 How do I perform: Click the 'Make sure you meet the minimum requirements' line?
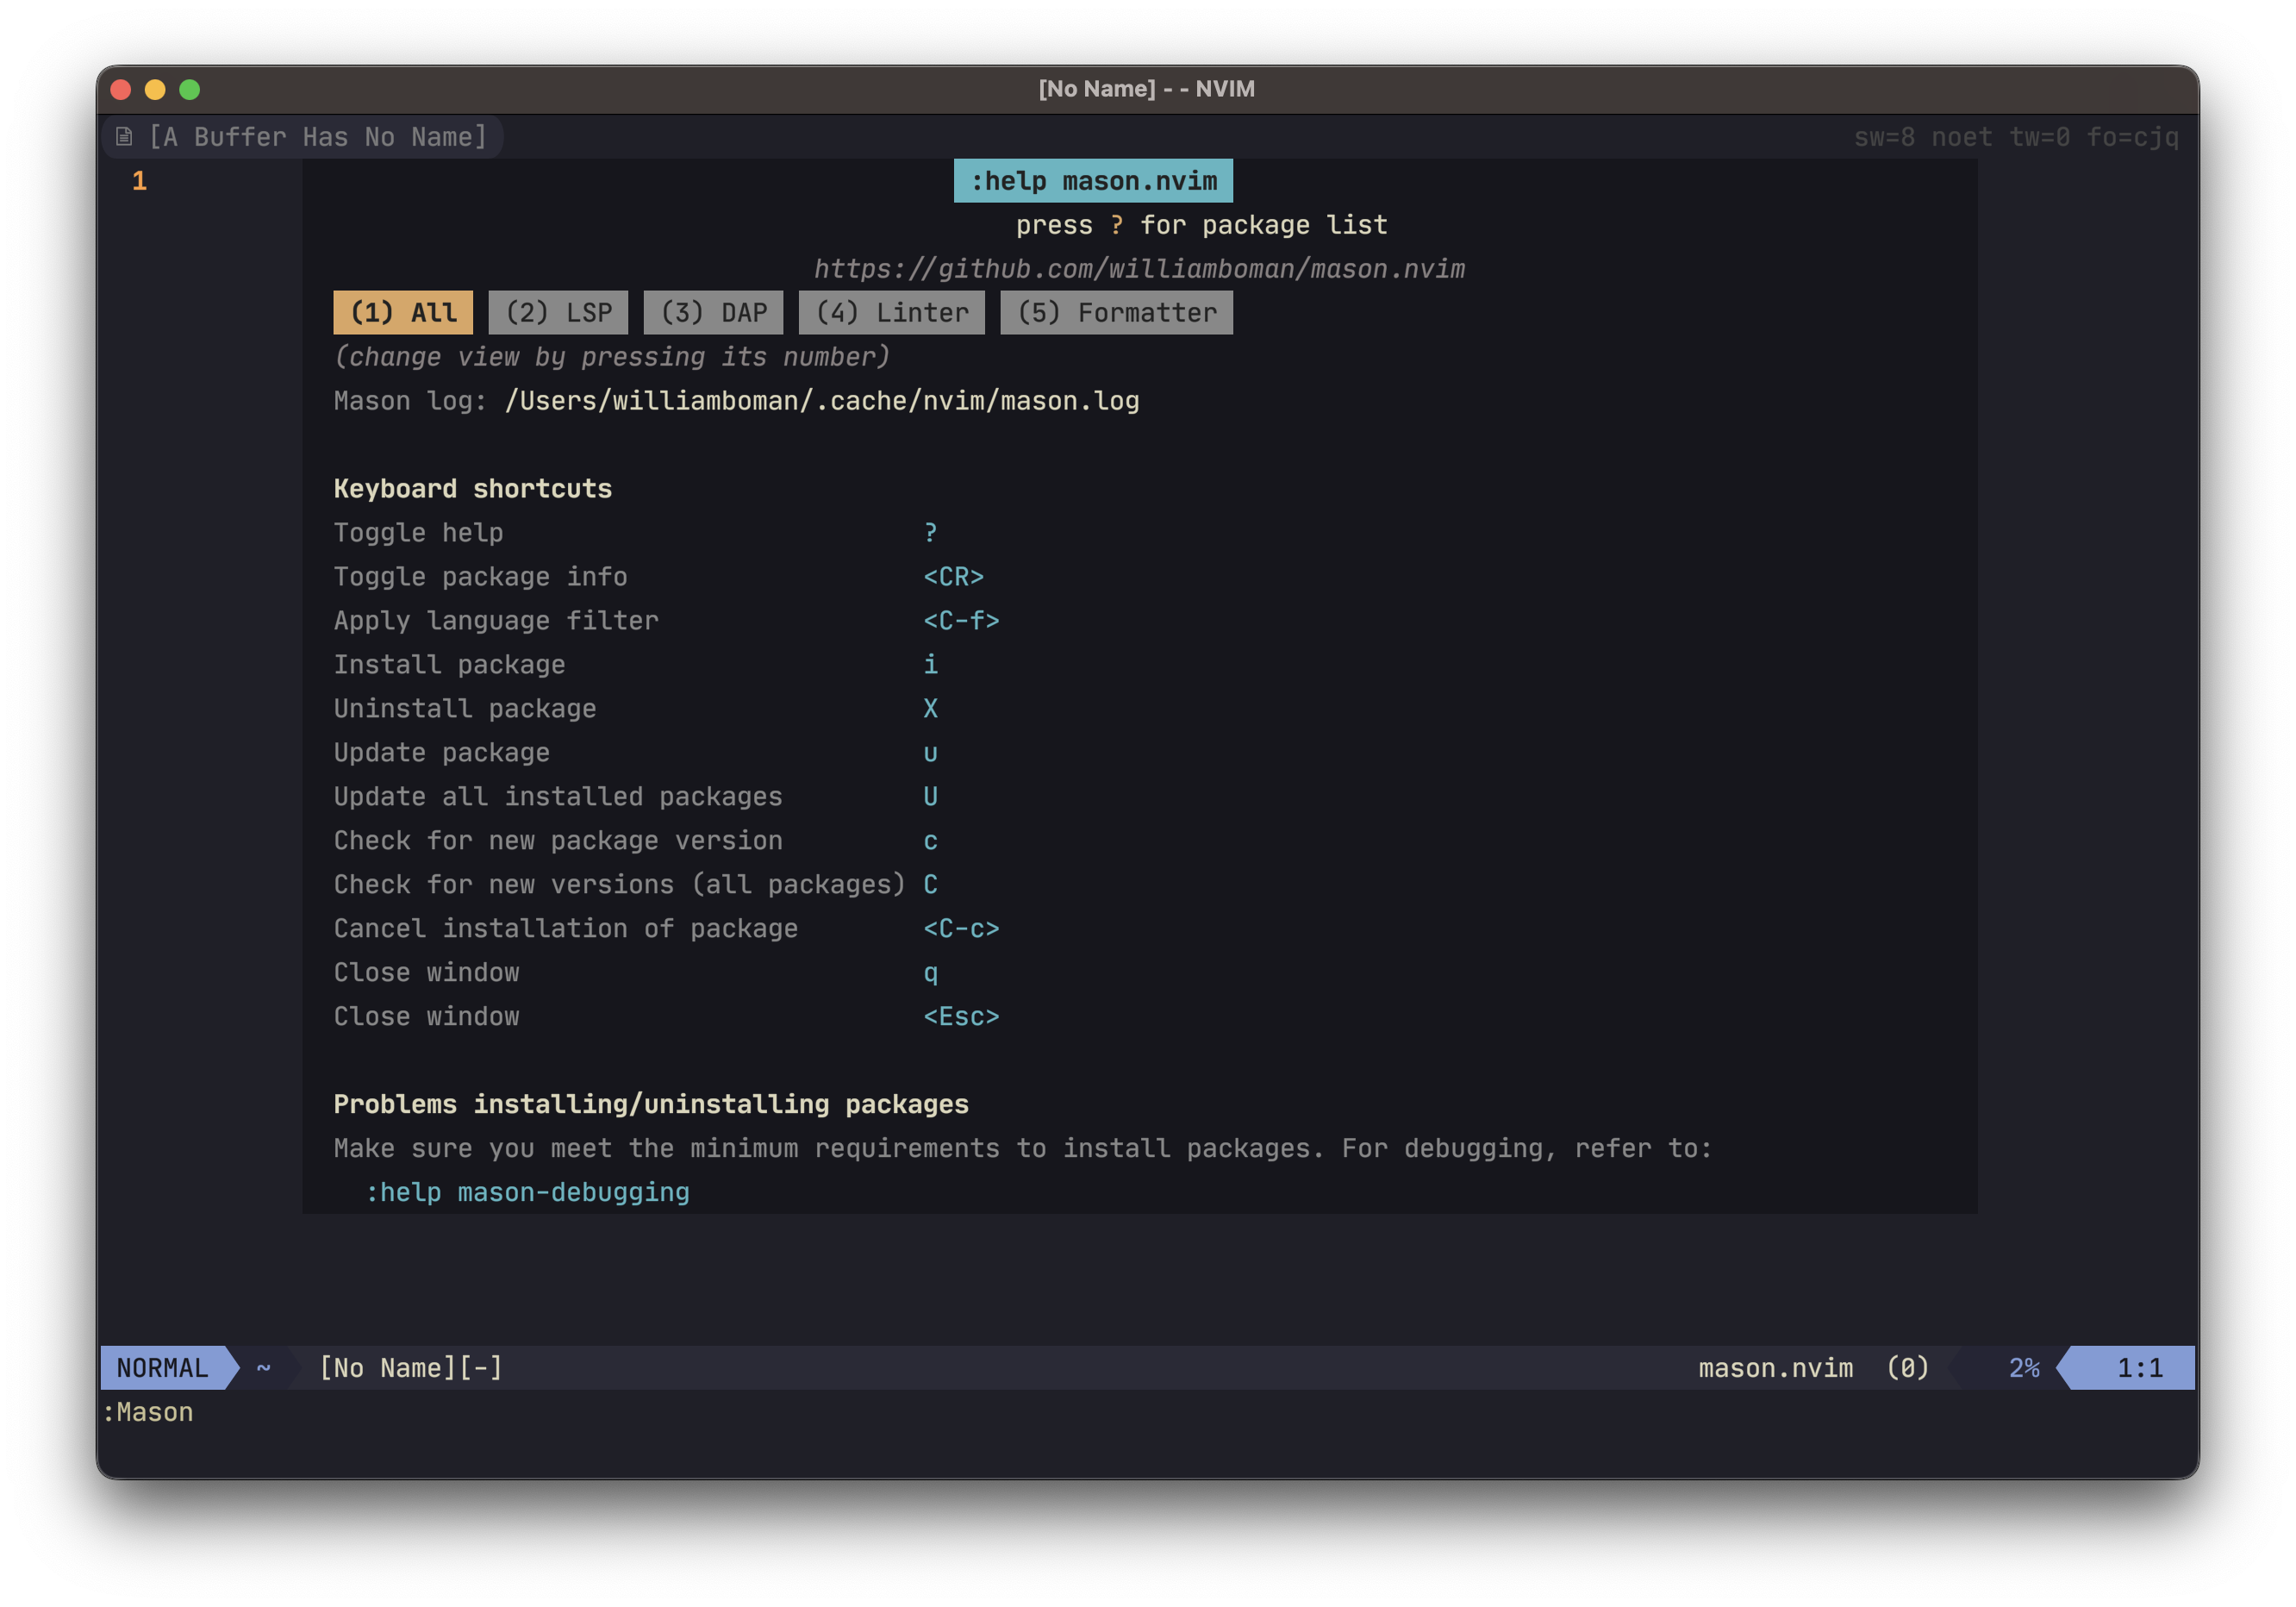click(x=1023, y=1148)
